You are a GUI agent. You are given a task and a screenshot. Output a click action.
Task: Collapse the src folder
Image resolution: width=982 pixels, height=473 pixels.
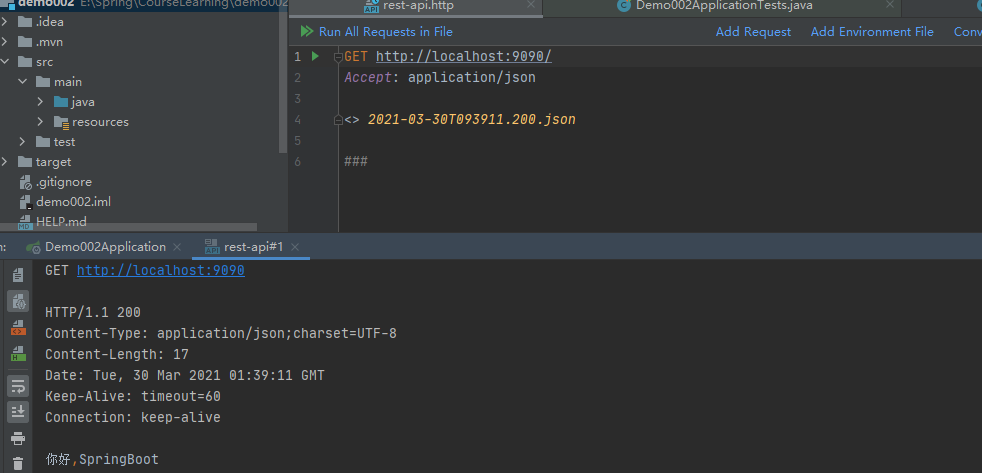coord(6,62)
